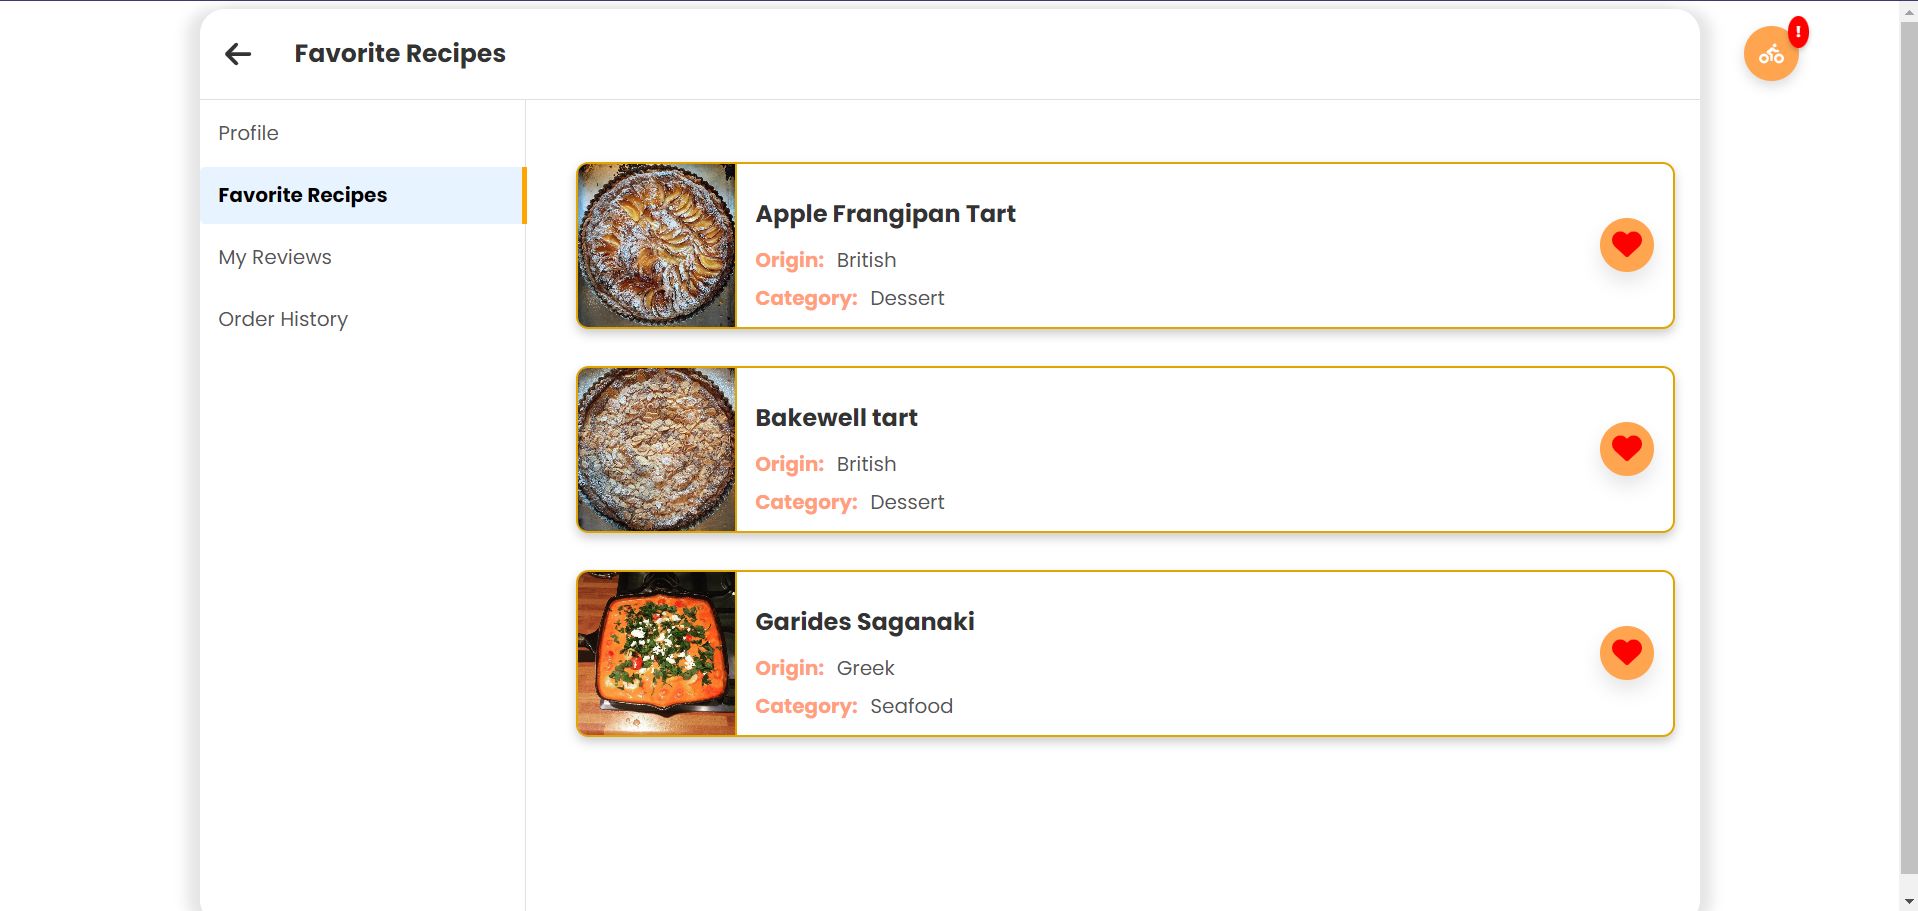The image size is (1918, 911).
Task: Open the Apple Frangipan Tart title
Action: coord(885,214)
